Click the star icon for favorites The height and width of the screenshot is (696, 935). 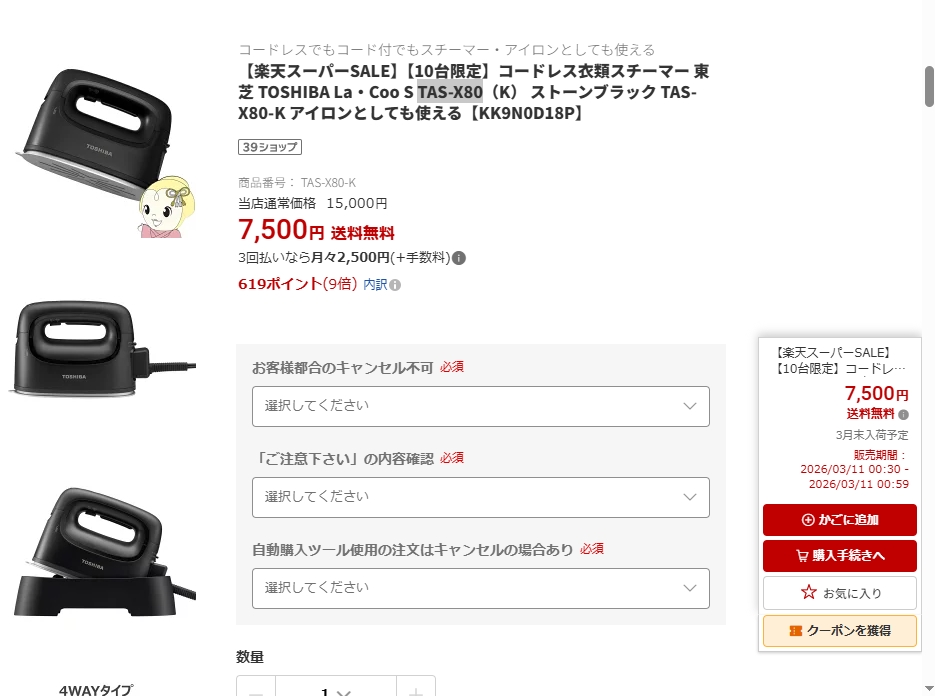point(809,592)
